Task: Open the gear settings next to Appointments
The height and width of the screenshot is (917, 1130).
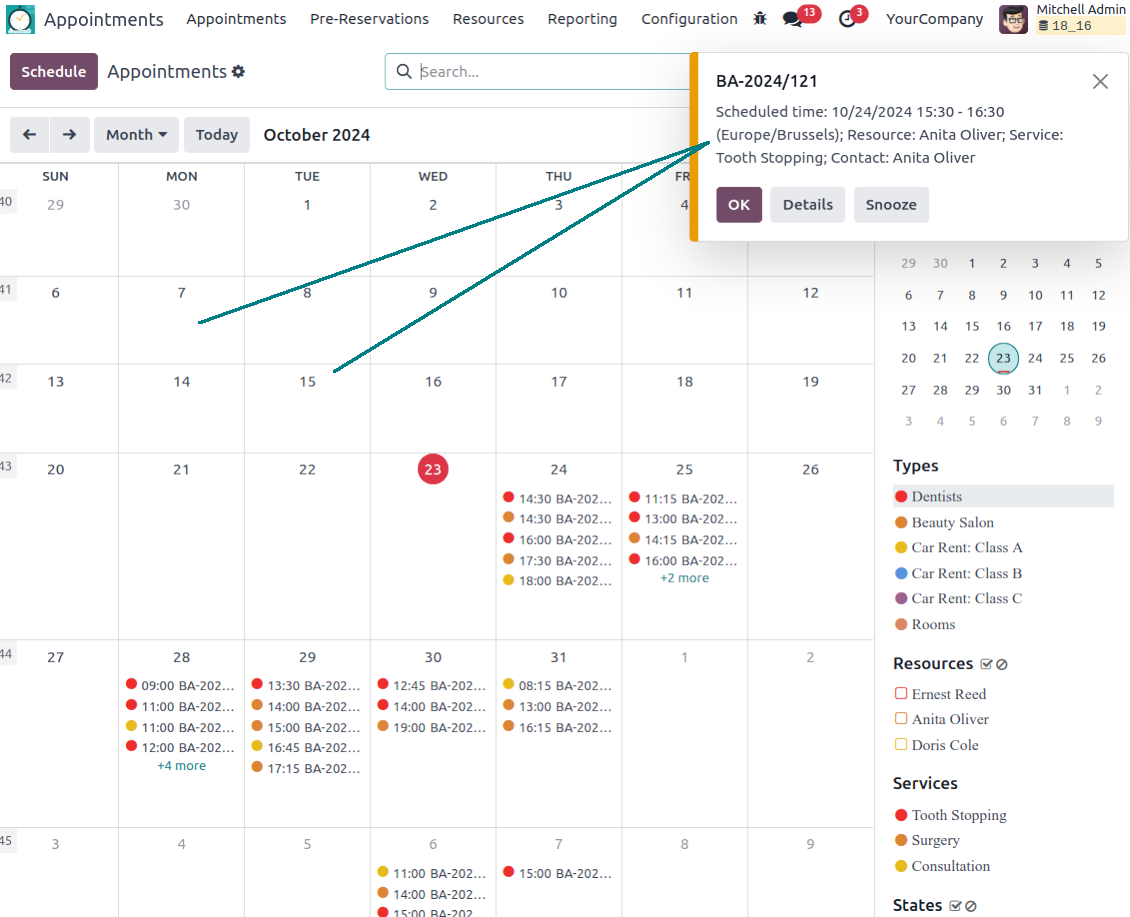Action: click(x=238, y=72)
